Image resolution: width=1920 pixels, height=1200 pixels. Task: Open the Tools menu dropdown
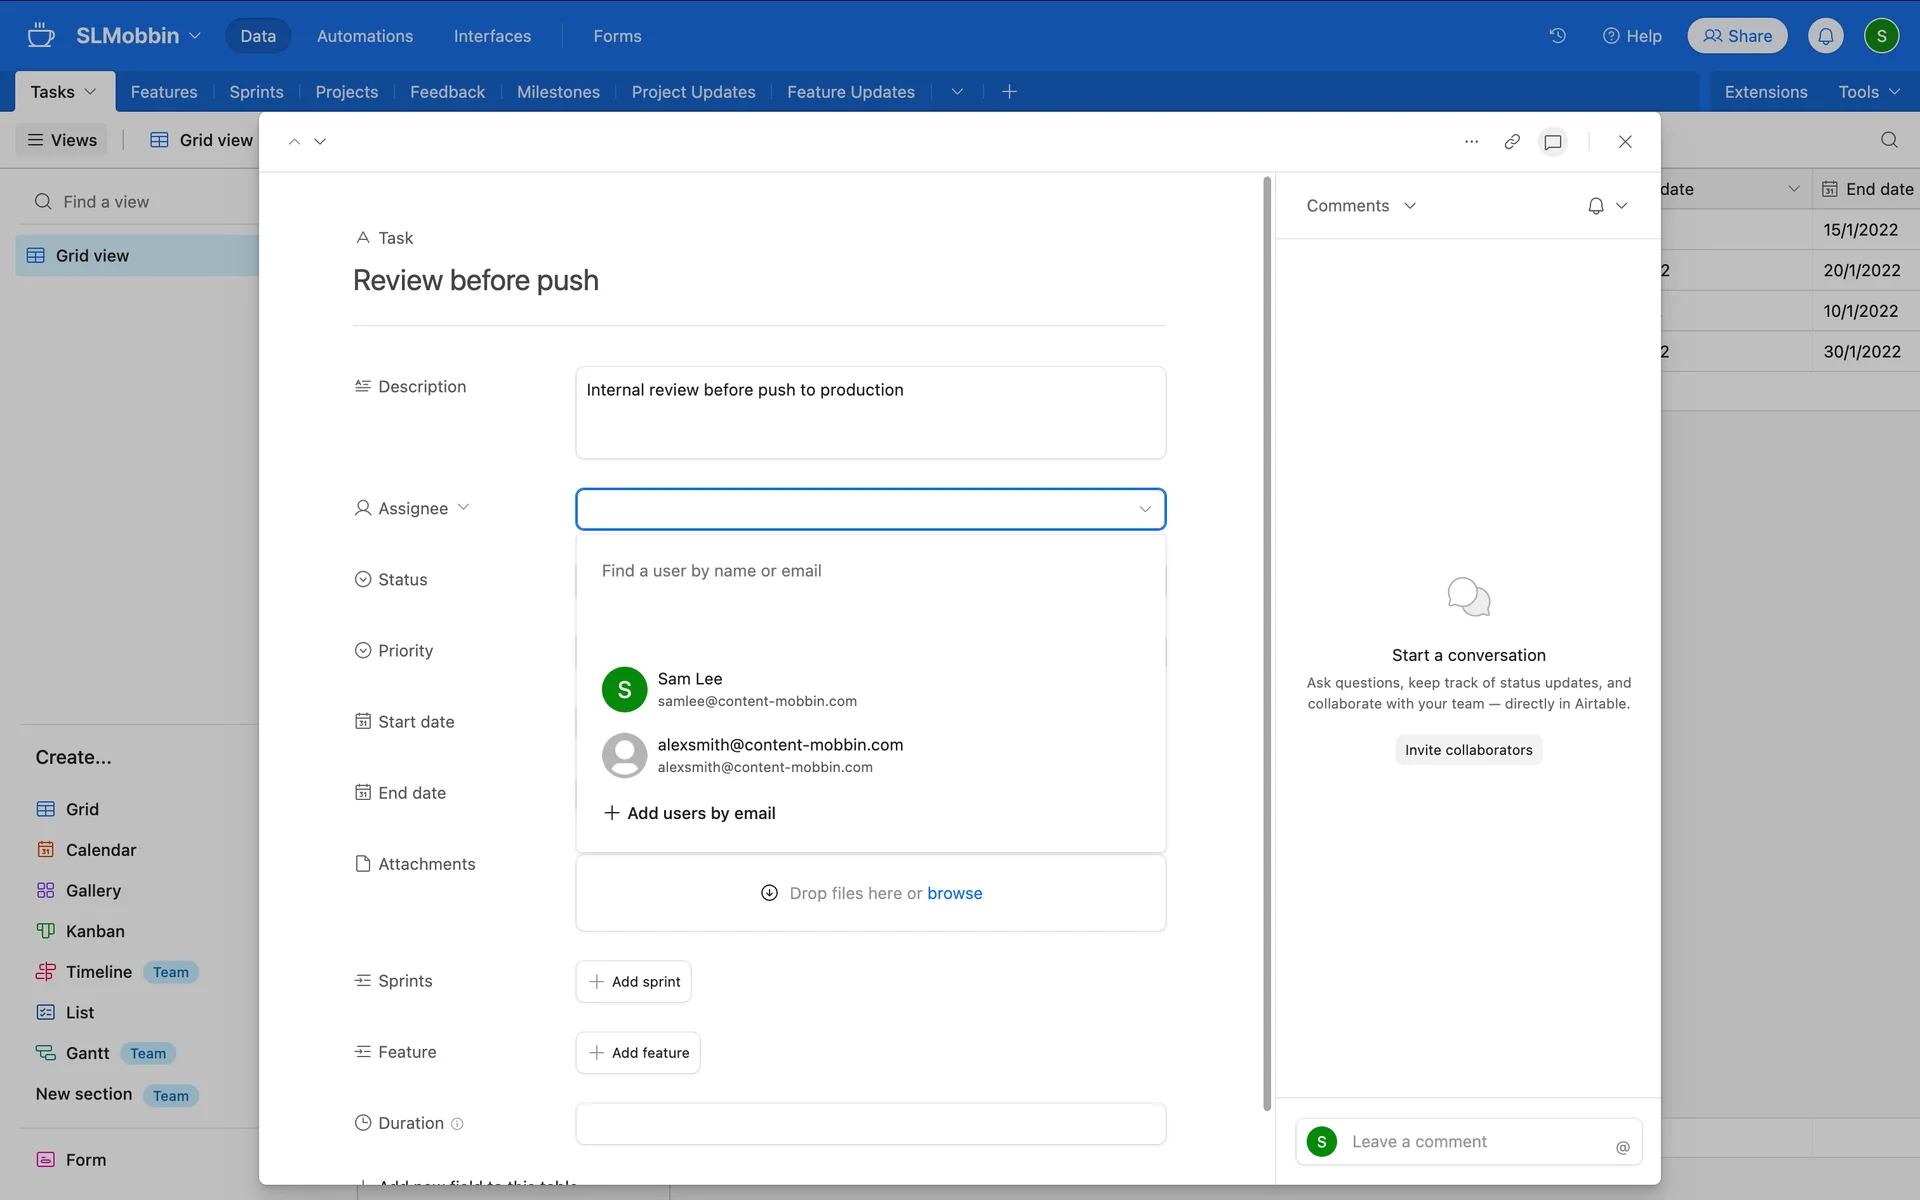[x=1868, y=92]
